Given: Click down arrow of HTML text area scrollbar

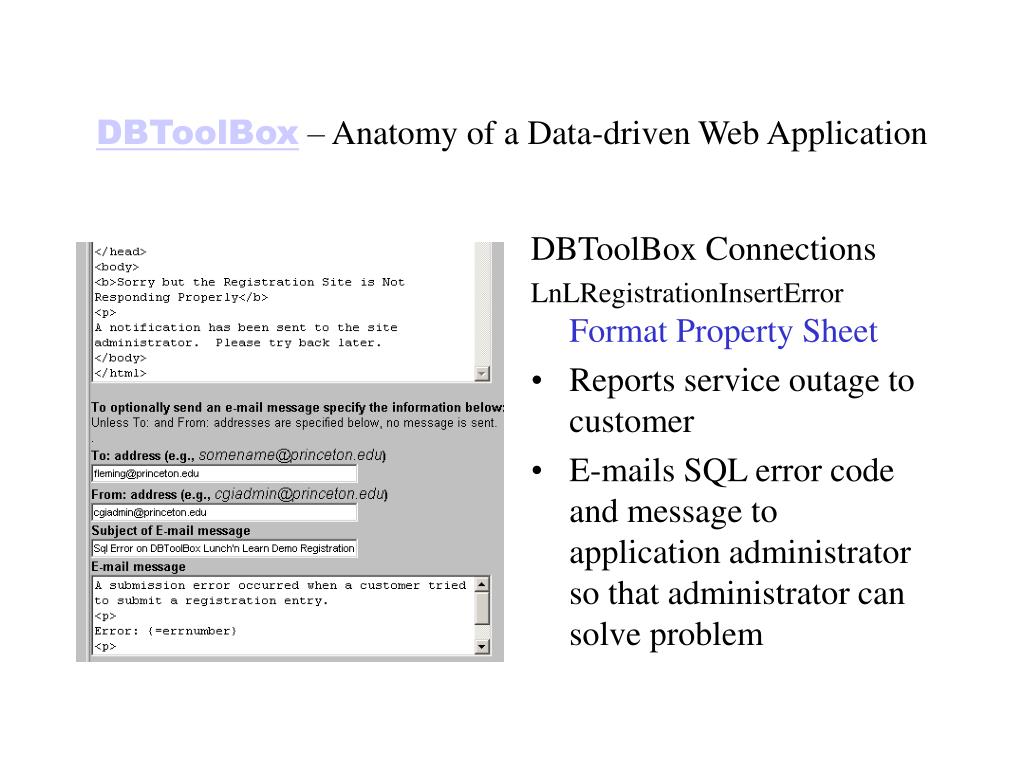Looking at the screenshot, I should pyautogui.click(x=483, y=374).
